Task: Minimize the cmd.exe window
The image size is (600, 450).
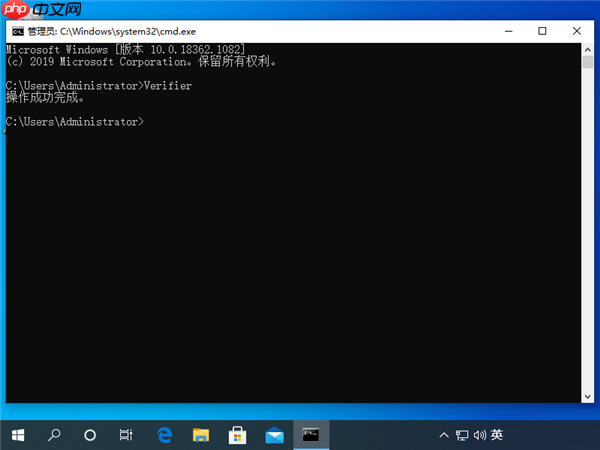Action: [x=509, y=31]
